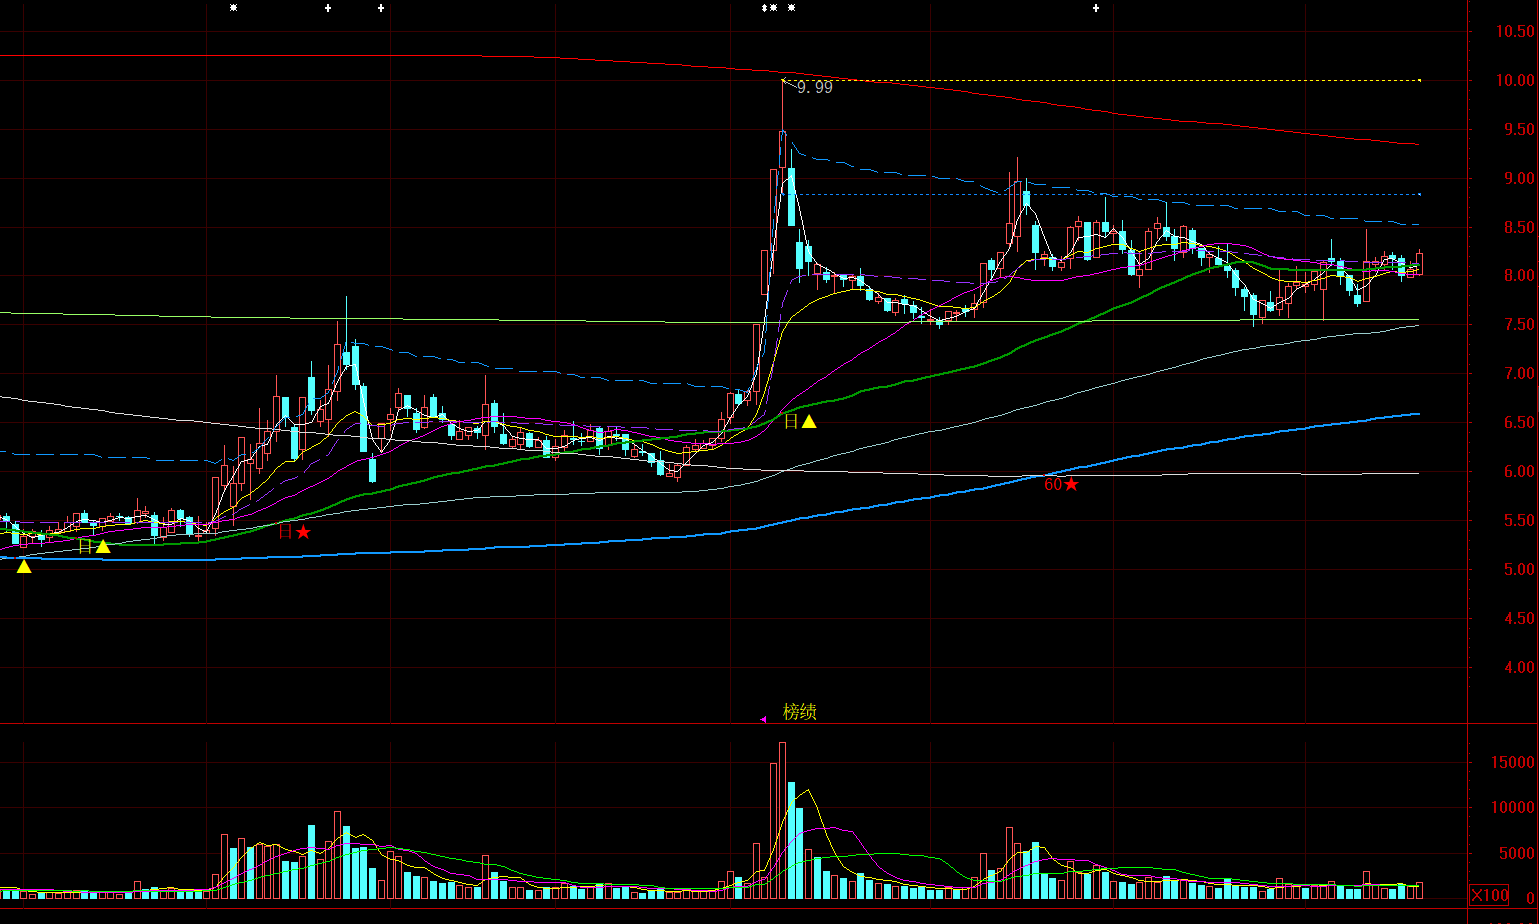Click the end of the yellow dotted 10.00 line
The height and width of the screenshot is (924, 1539).
coord(1418,80)
